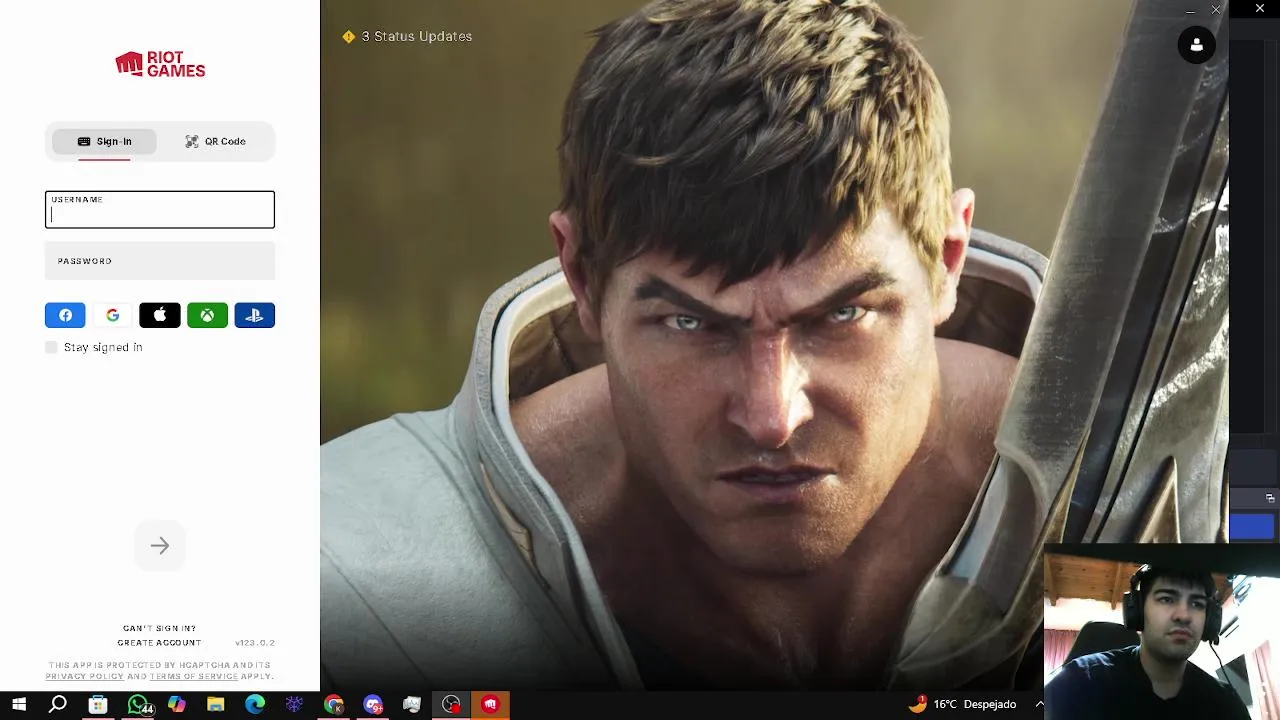Viewport: 1280px width, 720px height.
Task: Open WhatsApp from the taskbar
Action: click(138, 705)
